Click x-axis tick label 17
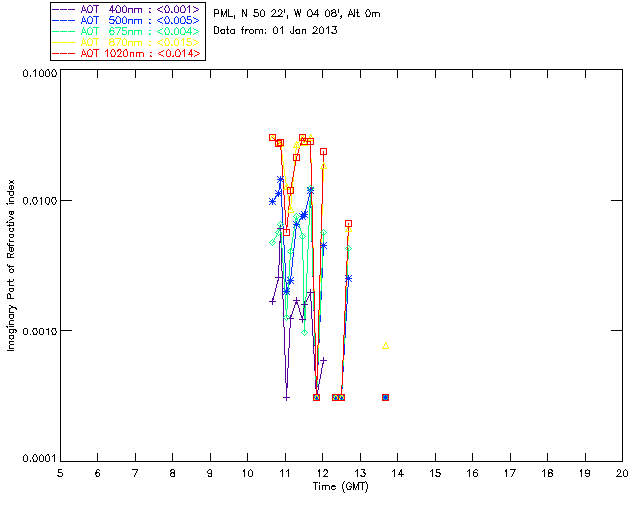Screen dimensions: 640x512 (x=510, y=473)
